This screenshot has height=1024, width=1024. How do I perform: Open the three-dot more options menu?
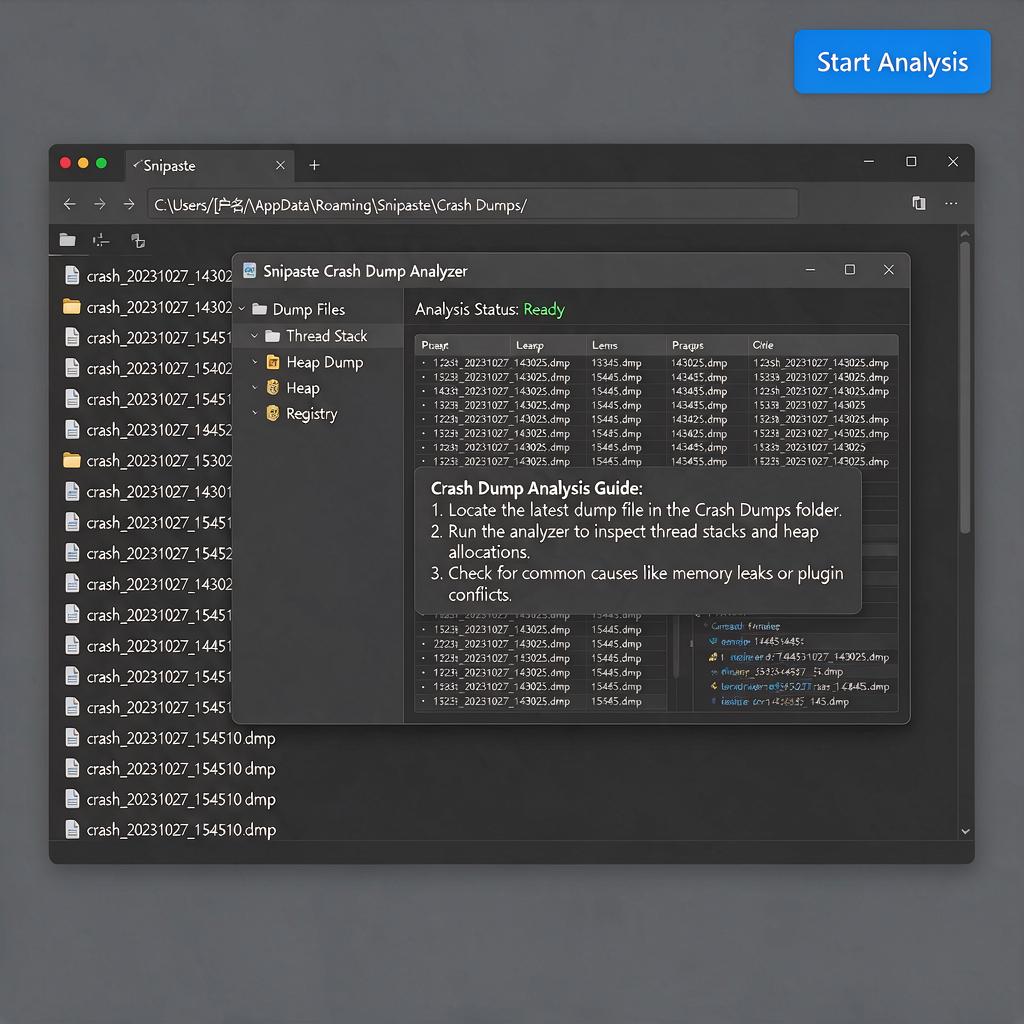coord(951,203)
